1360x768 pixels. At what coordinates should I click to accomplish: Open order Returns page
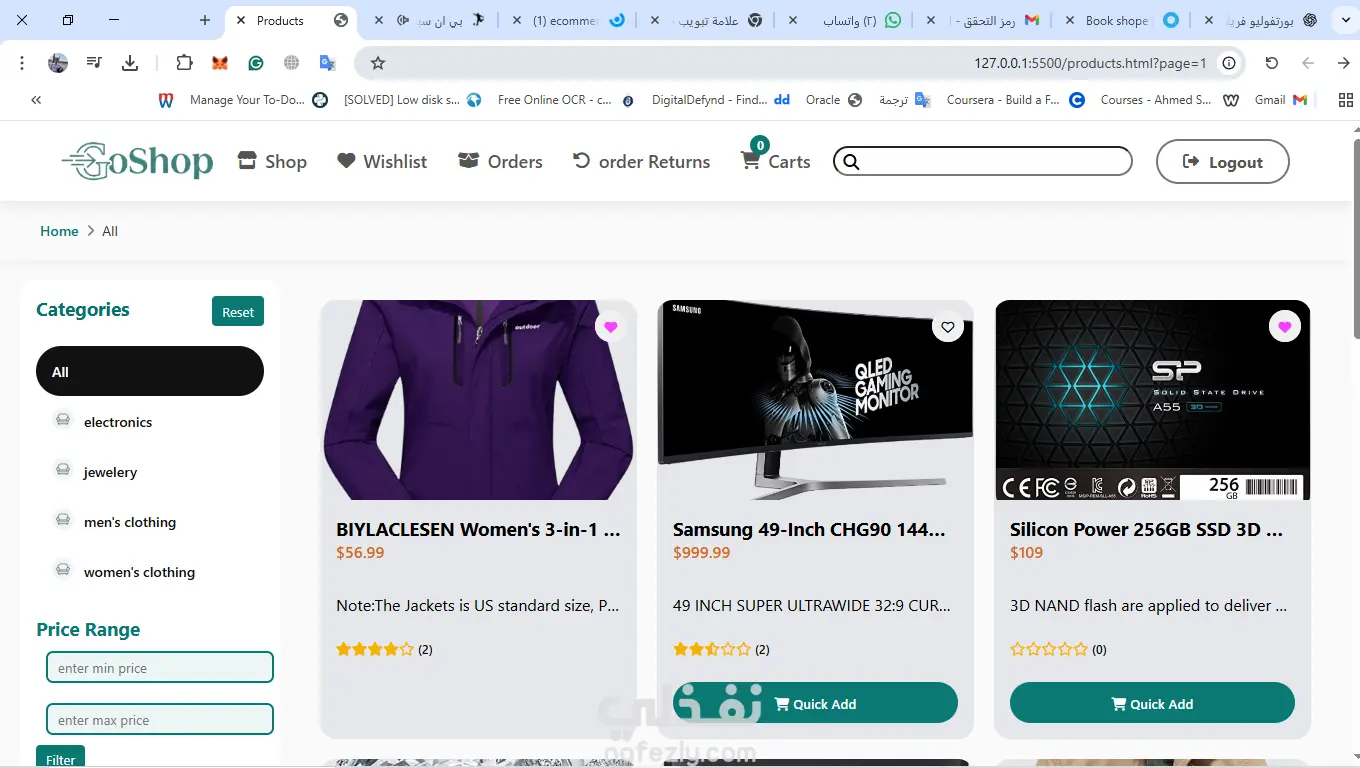641,161
